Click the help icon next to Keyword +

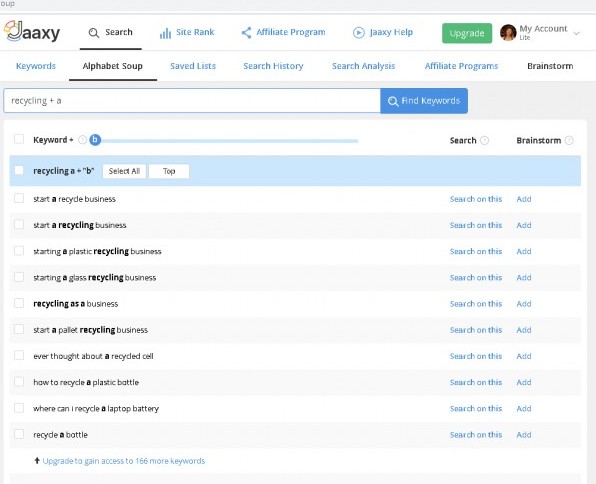(82, 140)
